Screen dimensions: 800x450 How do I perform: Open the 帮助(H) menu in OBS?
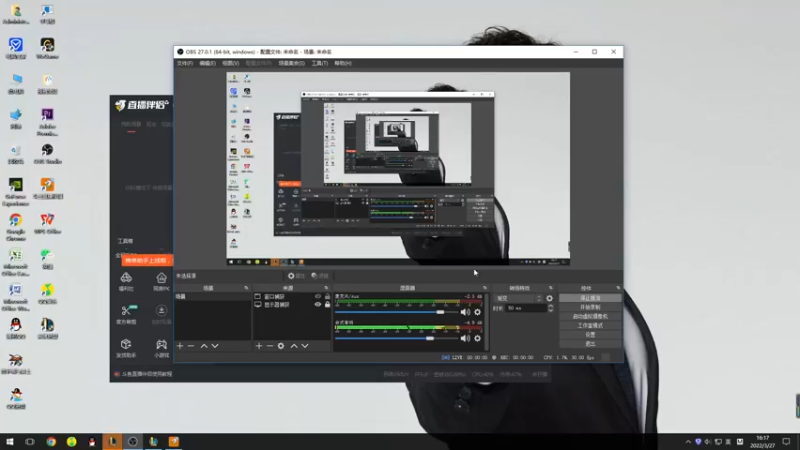(343, 63)
